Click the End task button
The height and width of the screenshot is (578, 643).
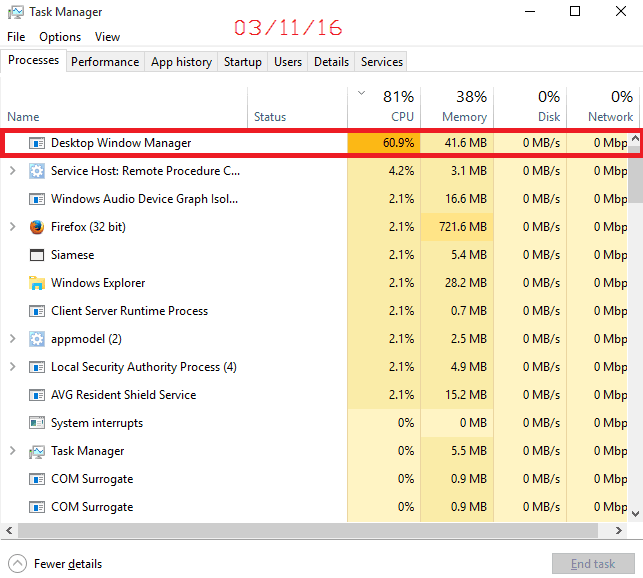coord(593,564)
